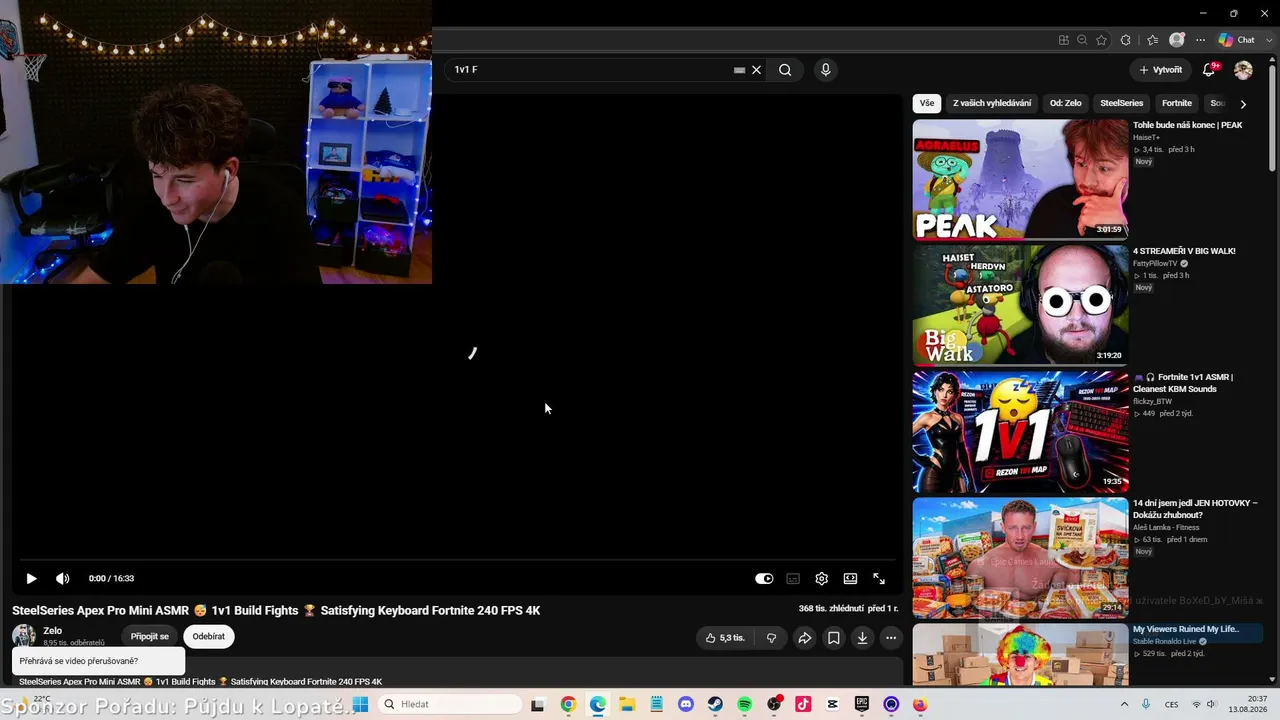Enter fullscreen mode in the video player
Image resolution: width=1280 pixels, height=720 pixels.
point(879,578)
